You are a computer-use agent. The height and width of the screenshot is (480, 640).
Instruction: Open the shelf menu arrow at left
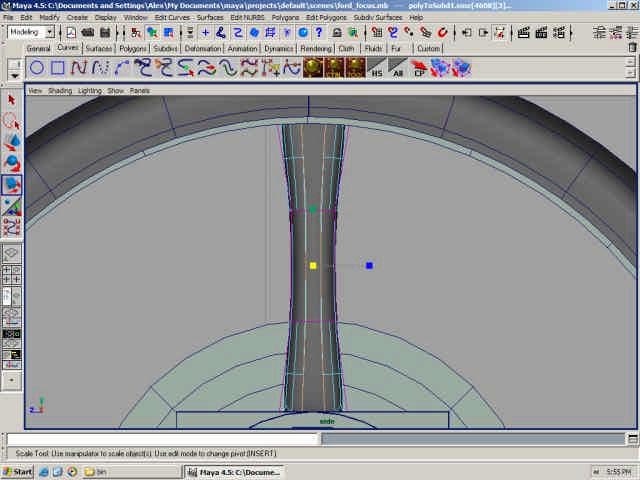14,73
